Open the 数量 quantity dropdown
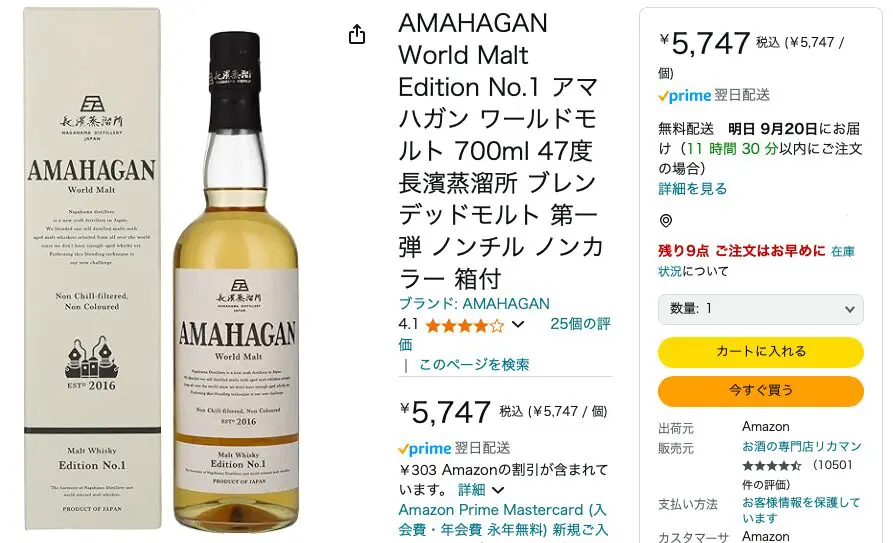The height and width of the screenshot is (543, 893). [x=761, y=309]
